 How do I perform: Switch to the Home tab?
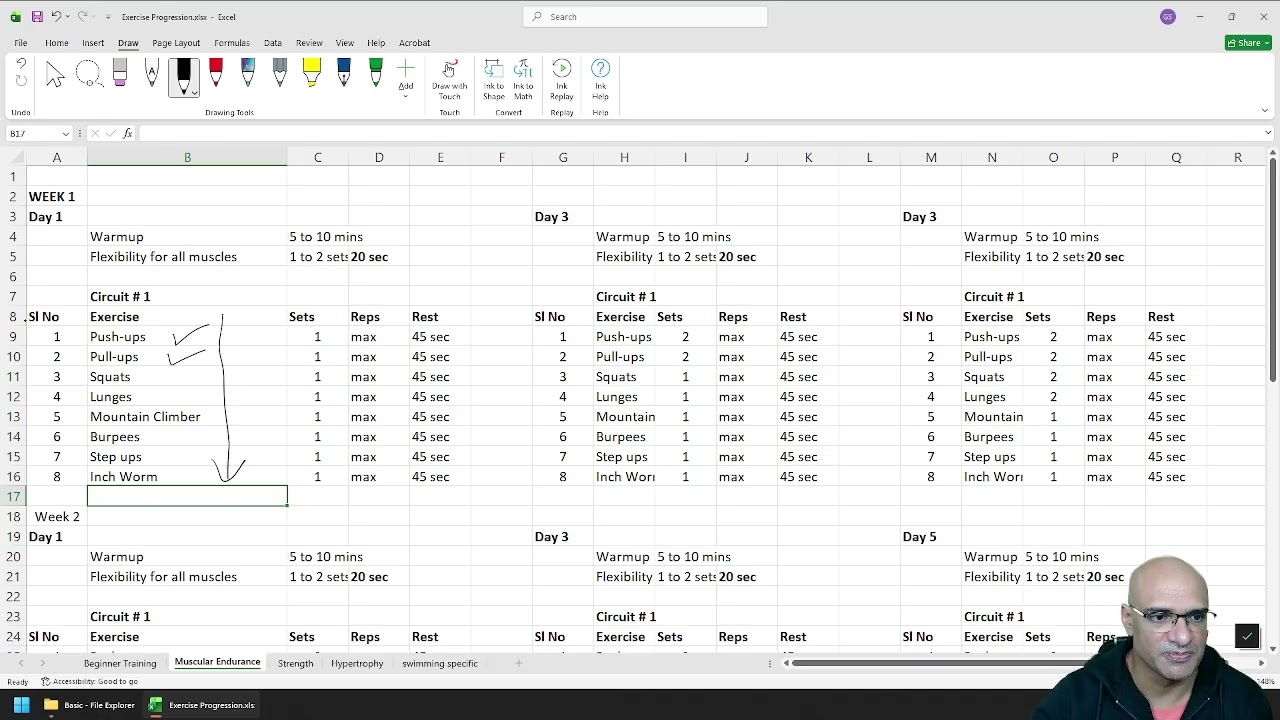click(57, 43)
